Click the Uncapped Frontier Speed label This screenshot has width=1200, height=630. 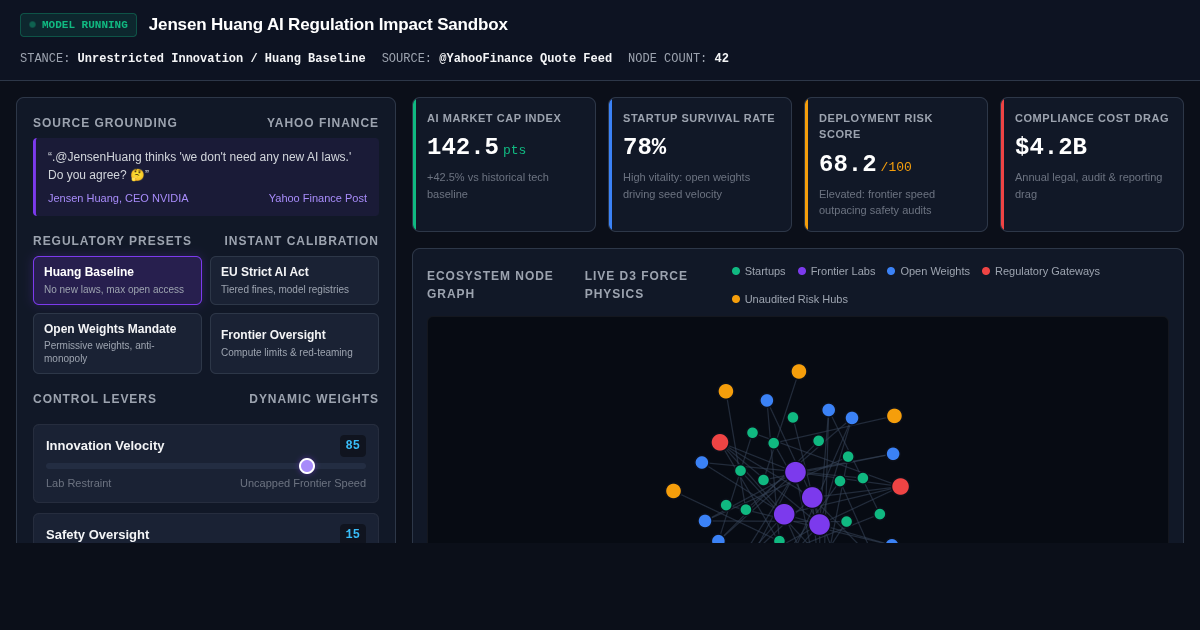coord(303,483)
